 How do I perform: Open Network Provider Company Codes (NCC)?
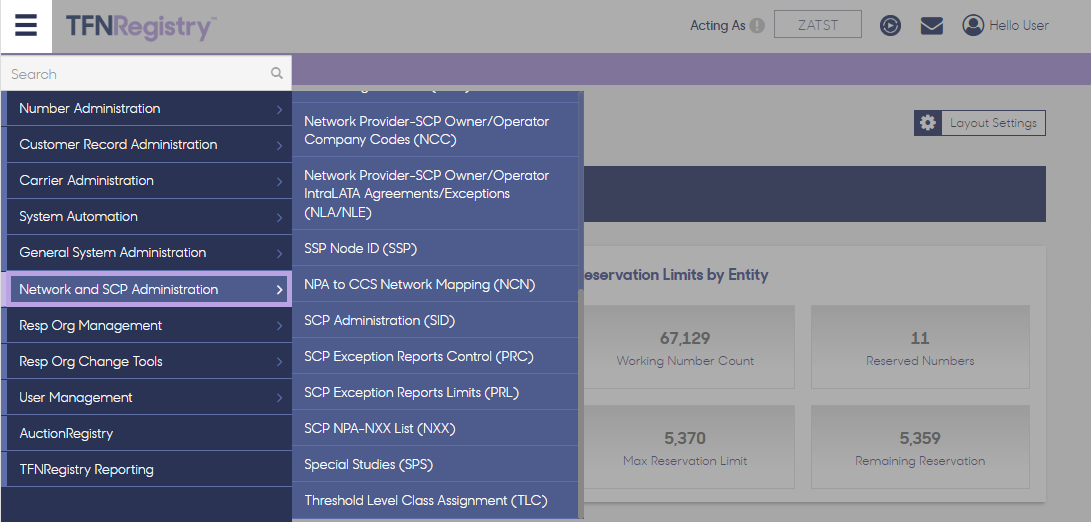(435, 130)
